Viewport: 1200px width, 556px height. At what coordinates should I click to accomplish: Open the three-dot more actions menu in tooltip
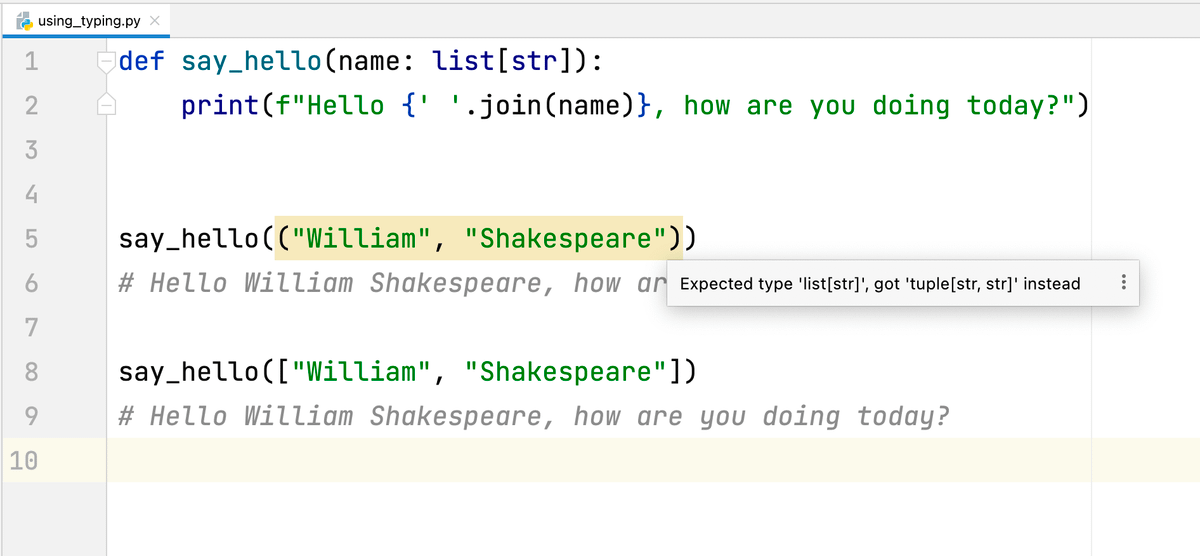click(x=1124, y=284)
